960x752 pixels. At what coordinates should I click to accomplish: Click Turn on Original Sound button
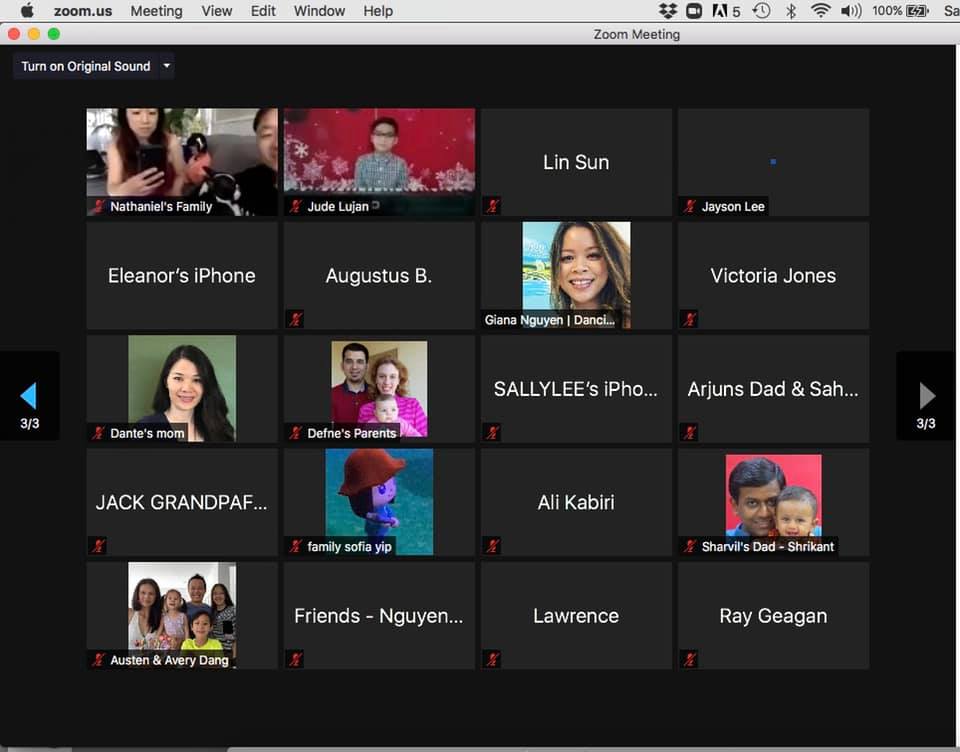pos(86,66)
